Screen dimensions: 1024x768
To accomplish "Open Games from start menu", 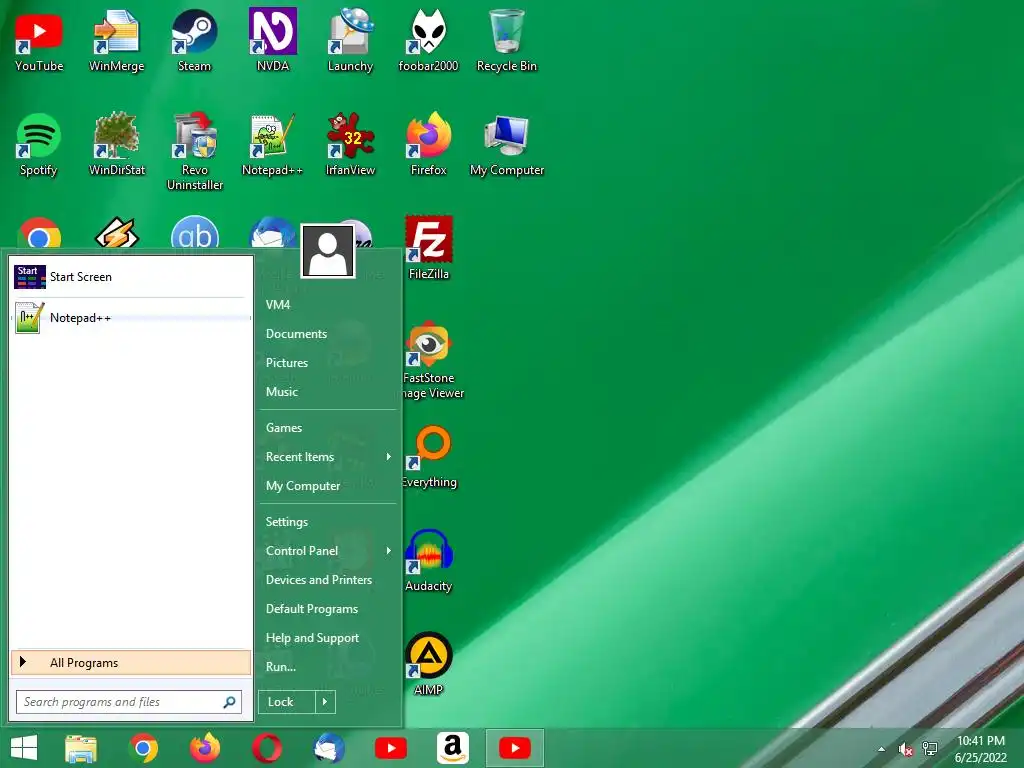I will click(x=283, y=428).
